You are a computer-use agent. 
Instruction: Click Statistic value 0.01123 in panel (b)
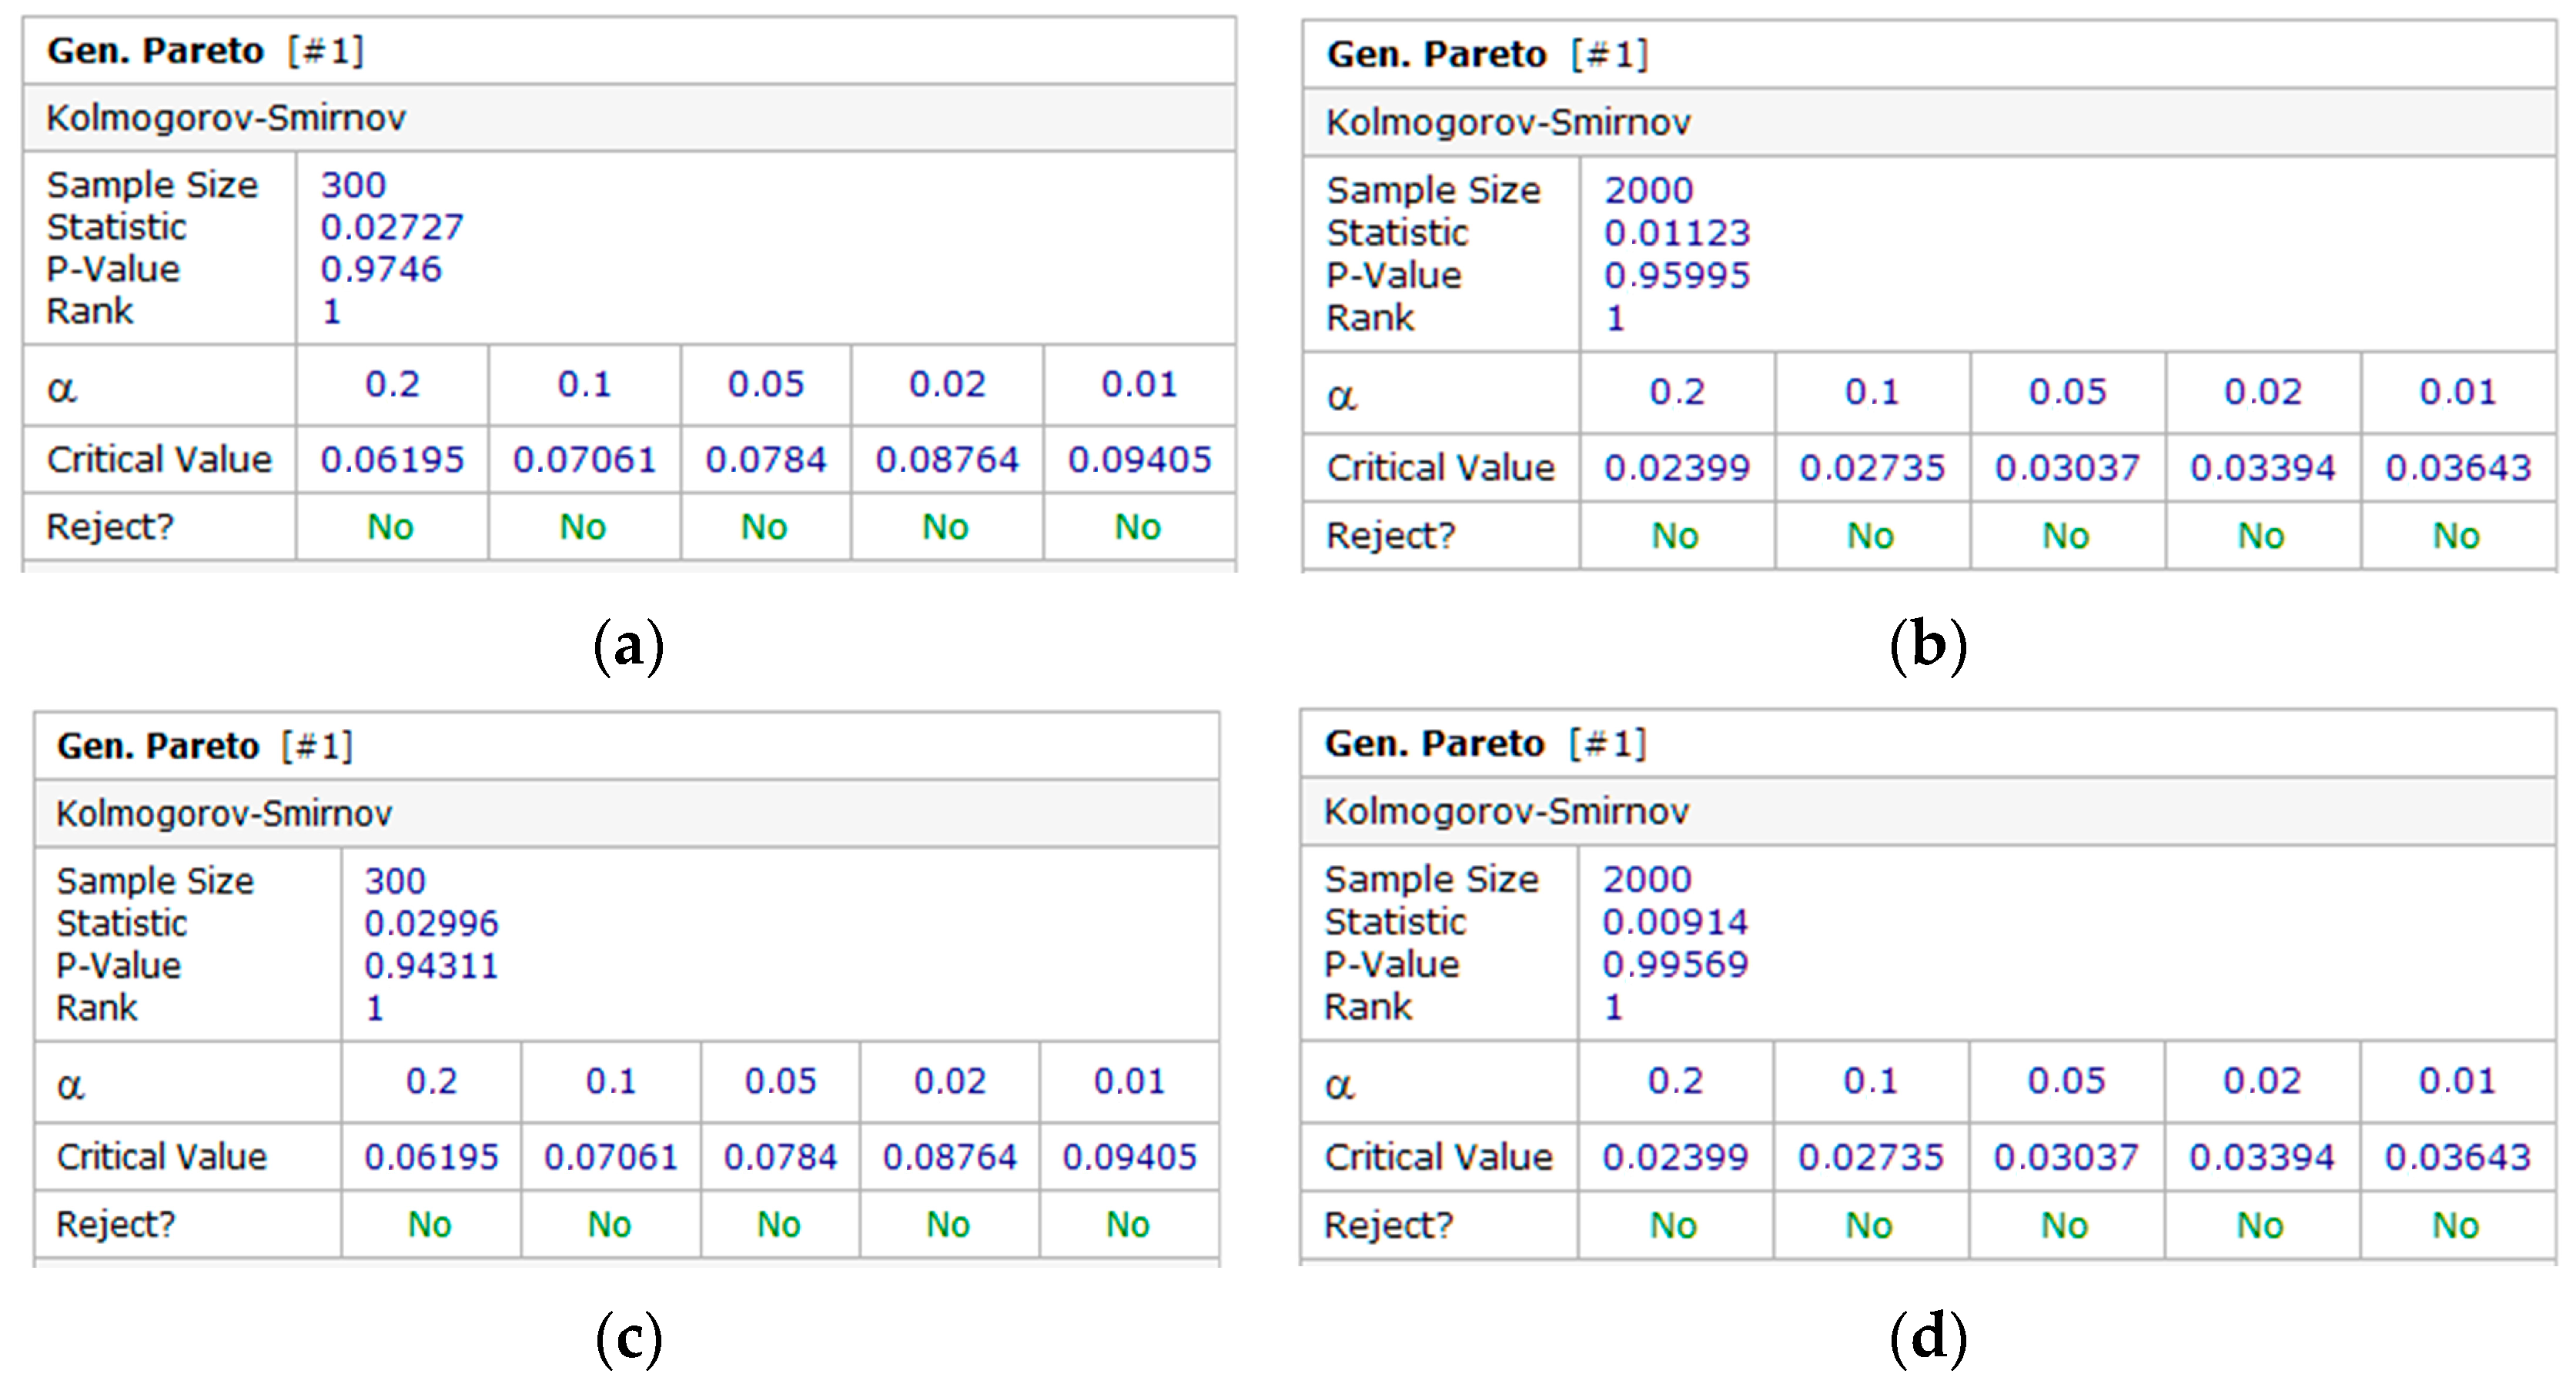click(1677, 233)
